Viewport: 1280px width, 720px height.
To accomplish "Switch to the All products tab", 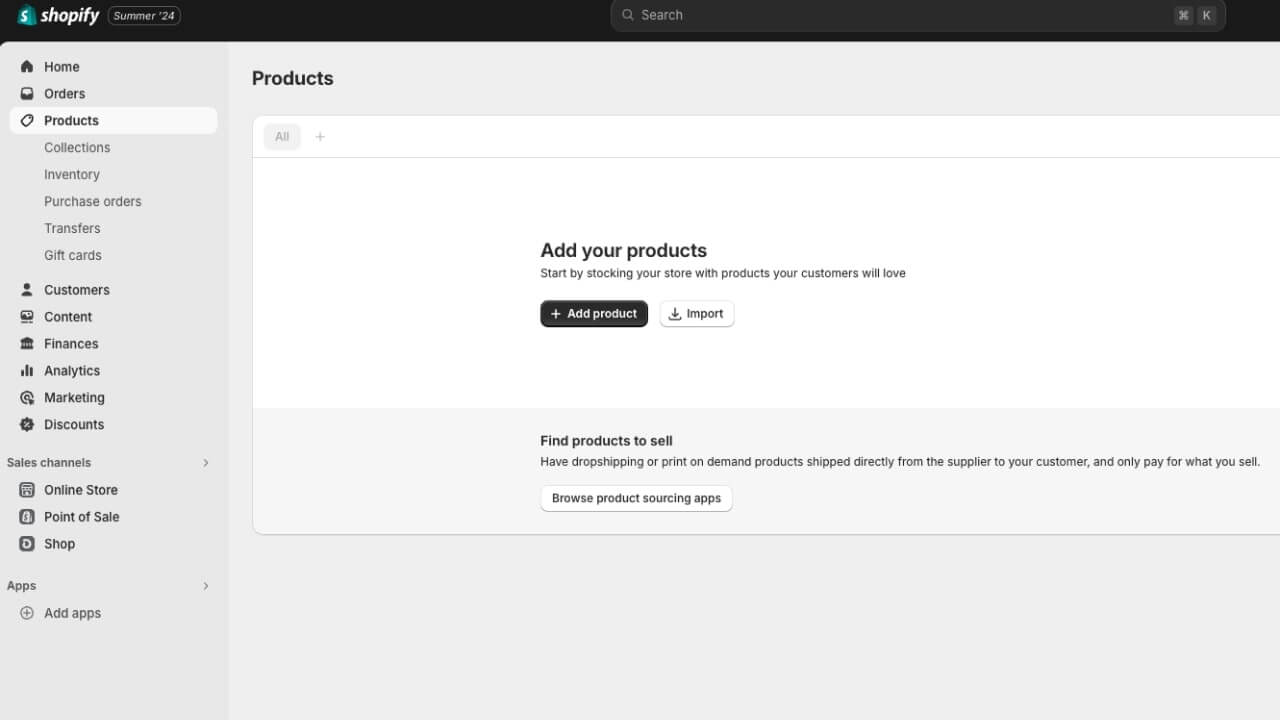I will click(281, 136).
